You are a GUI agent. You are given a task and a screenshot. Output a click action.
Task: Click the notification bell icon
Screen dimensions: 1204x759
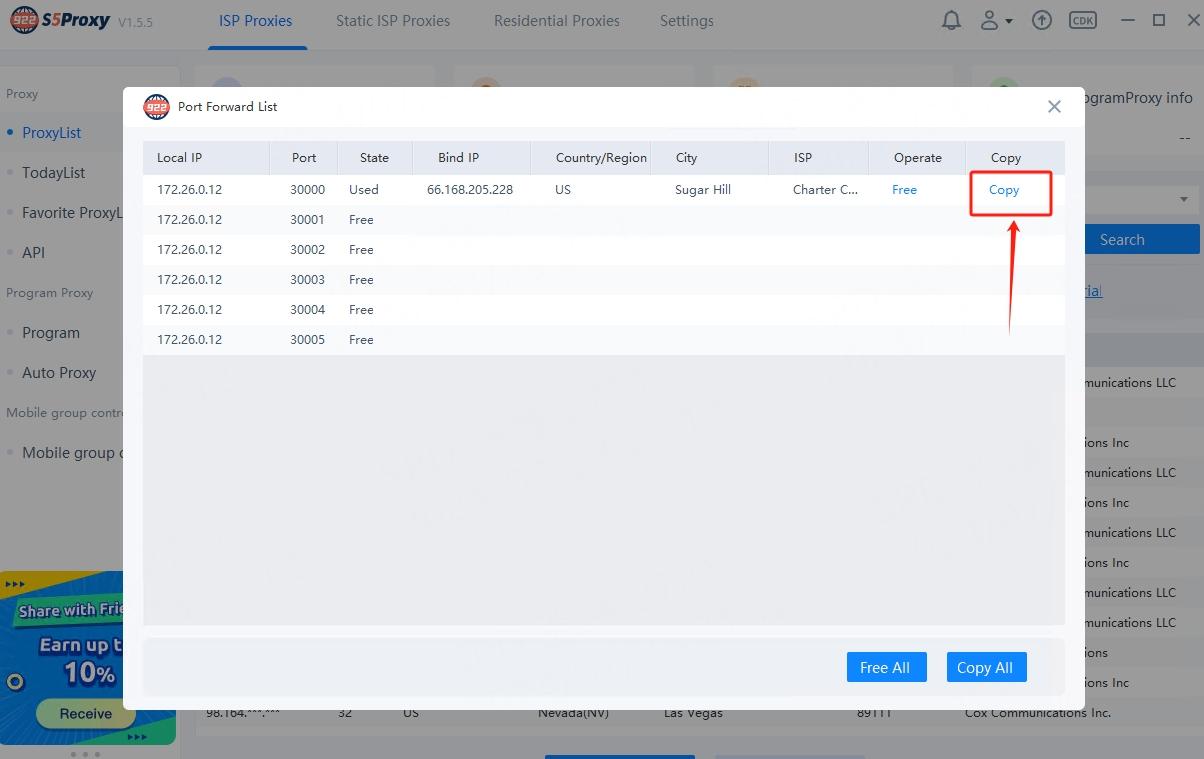(953, 21)
